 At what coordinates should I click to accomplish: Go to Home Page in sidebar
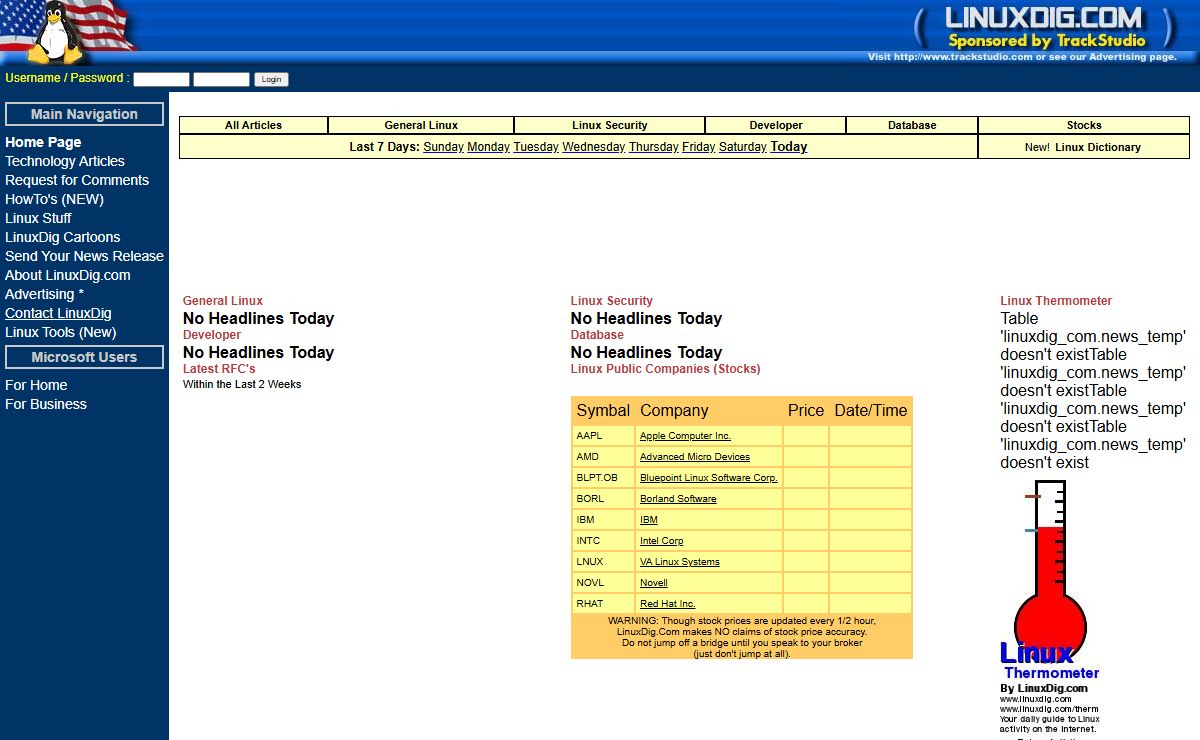click(43, 142)
